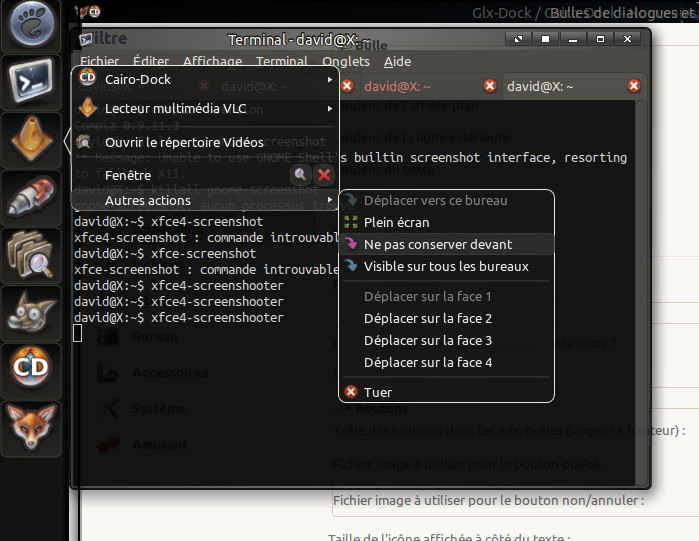Launch the GIMP icon in the dock
The width and height of the screenshot is (699, 541).
coord(31,312)
